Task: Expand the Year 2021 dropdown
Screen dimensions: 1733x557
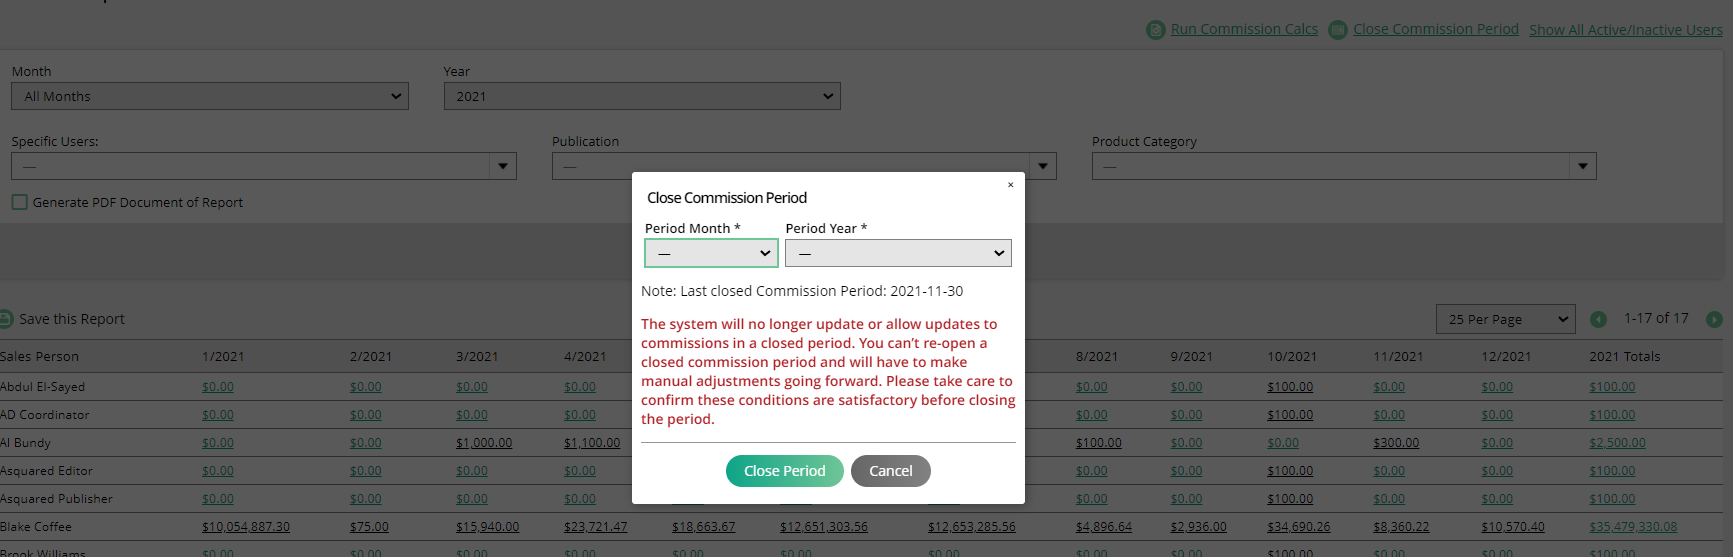Action: pyautogui.click(x=642, y=96)
